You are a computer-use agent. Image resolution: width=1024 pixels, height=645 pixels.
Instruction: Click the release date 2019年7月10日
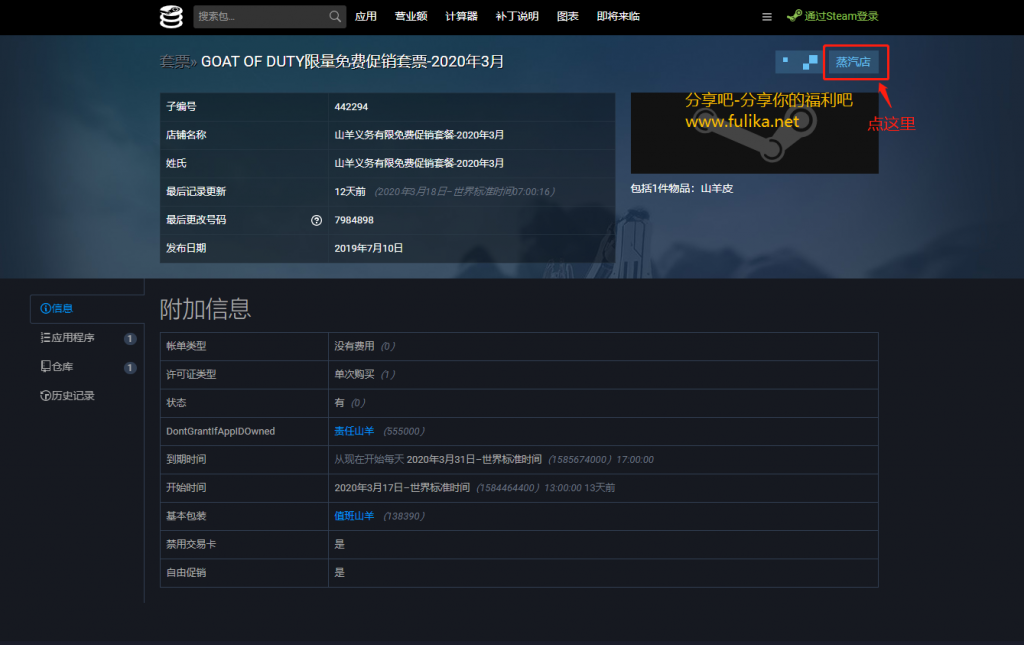point(369,249)
